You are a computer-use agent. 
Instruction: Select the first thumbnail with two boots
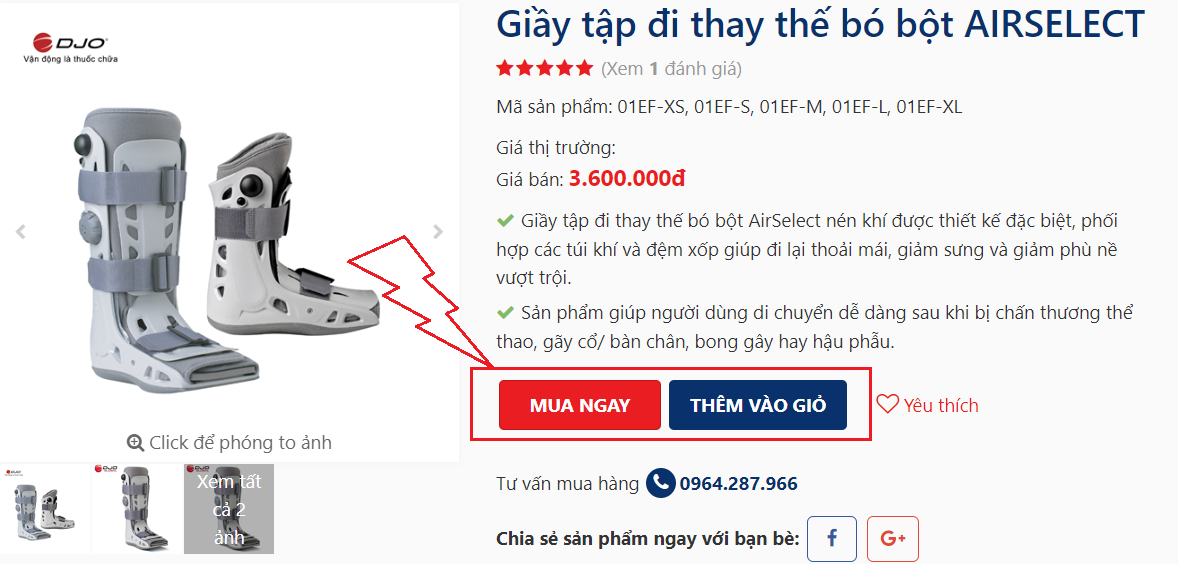(x=45, y=508)
